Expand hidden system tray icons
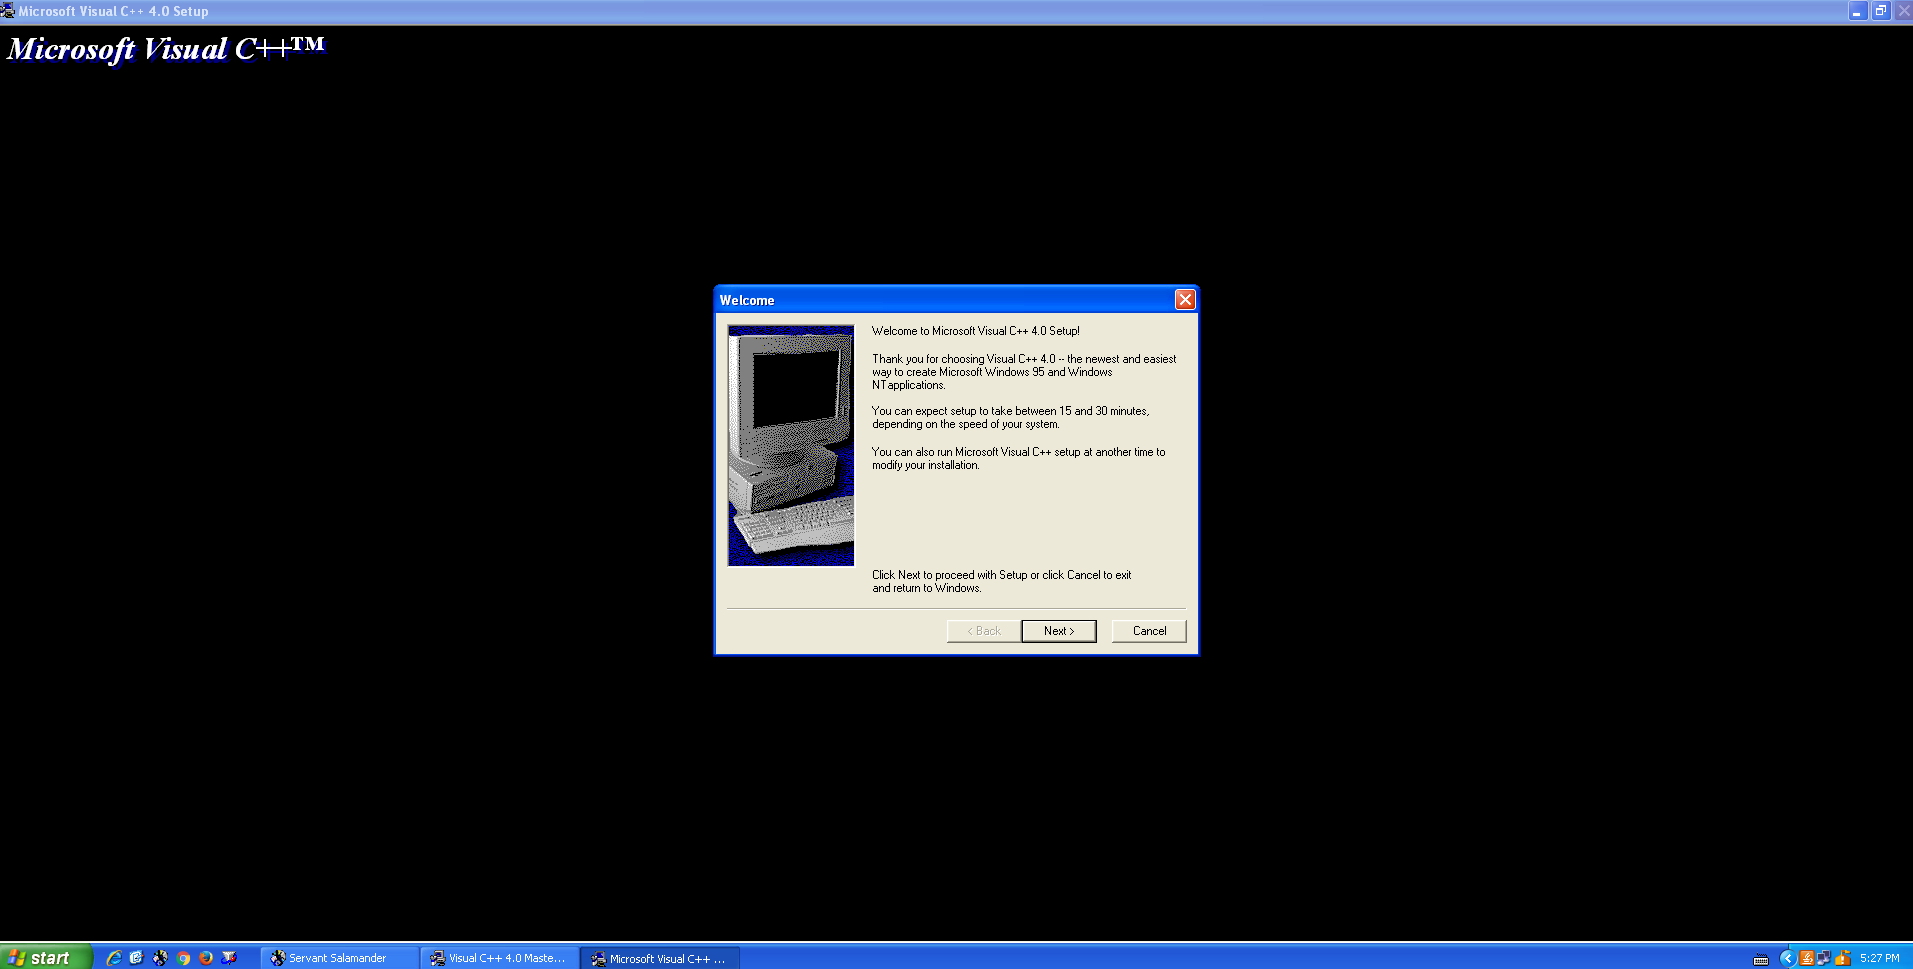1913x969 pixels. (1787, 958)
